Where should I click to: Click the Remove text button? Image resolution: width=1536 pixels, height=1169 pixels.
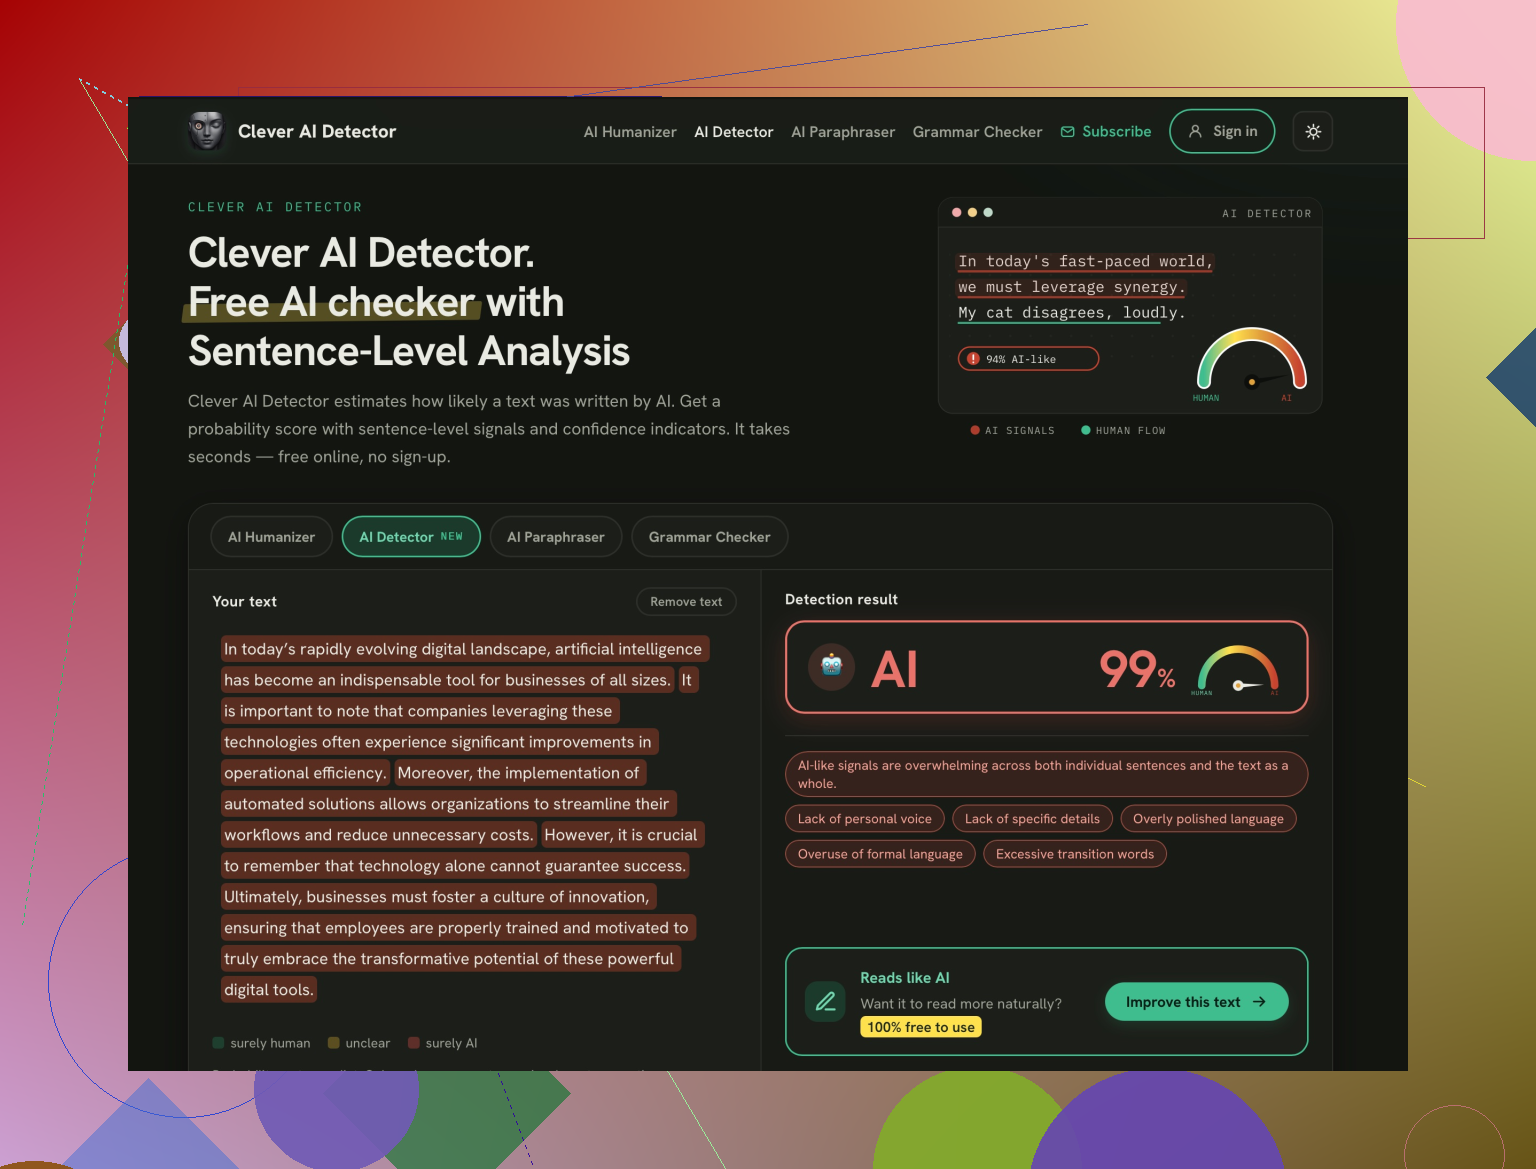[x=686, y=601]
